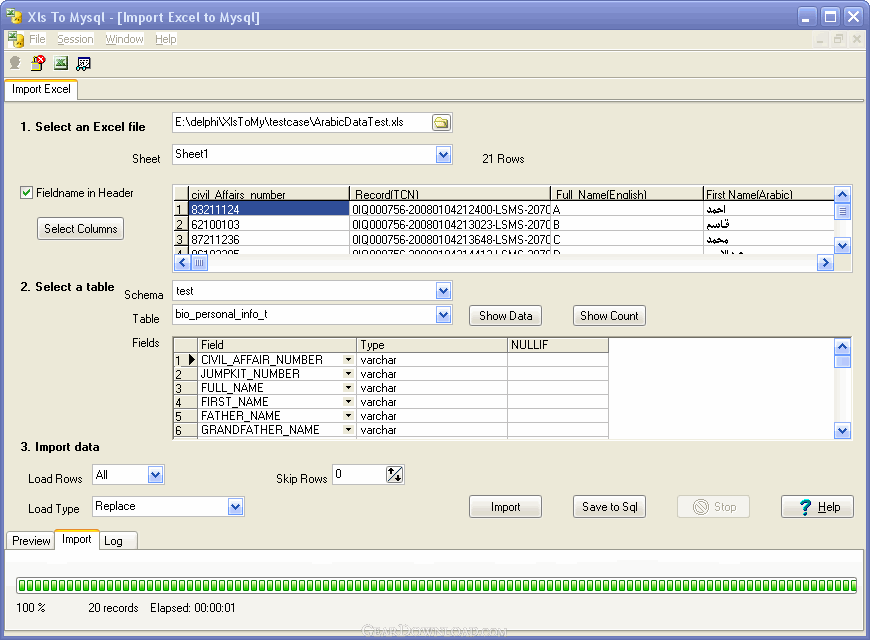Image resolution: width=870 pixels, height=640 pixels.
Task: Open the Load Rows dropdown set to All
Action: tap(155, 475)
